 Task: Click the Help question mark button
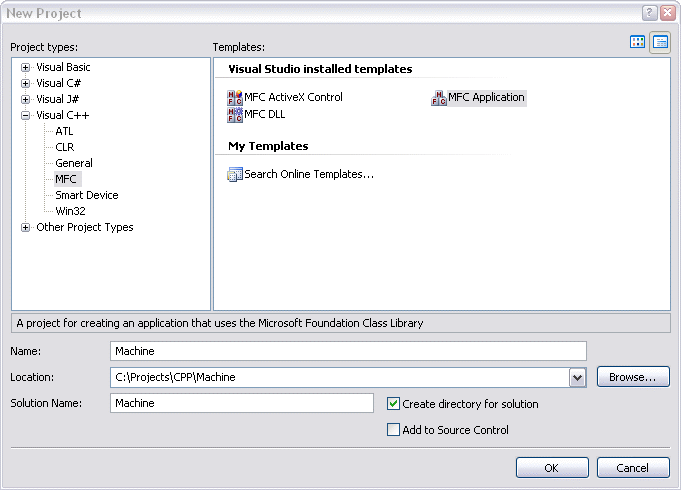point(649,13)
